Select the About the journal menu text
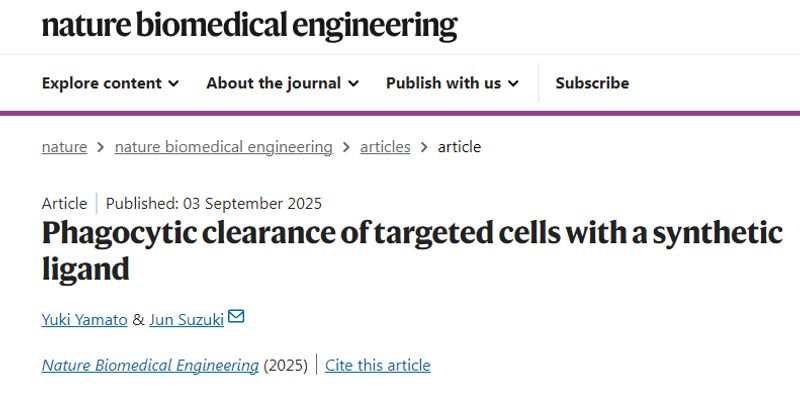 pyautogui.click(x=273, y=83)
